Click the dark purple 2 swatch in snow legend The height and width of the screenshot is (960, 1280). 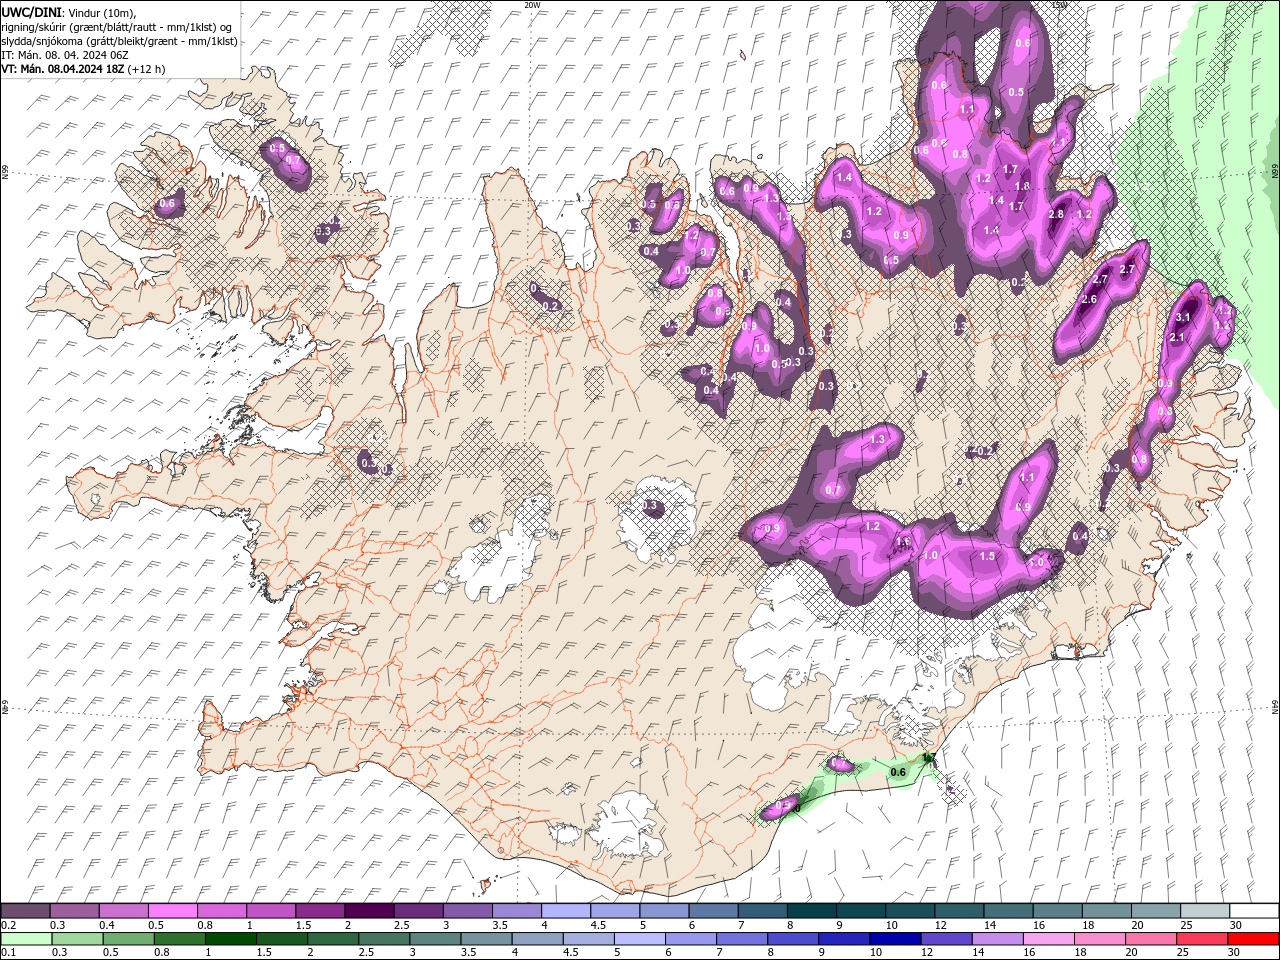[369, 911]
